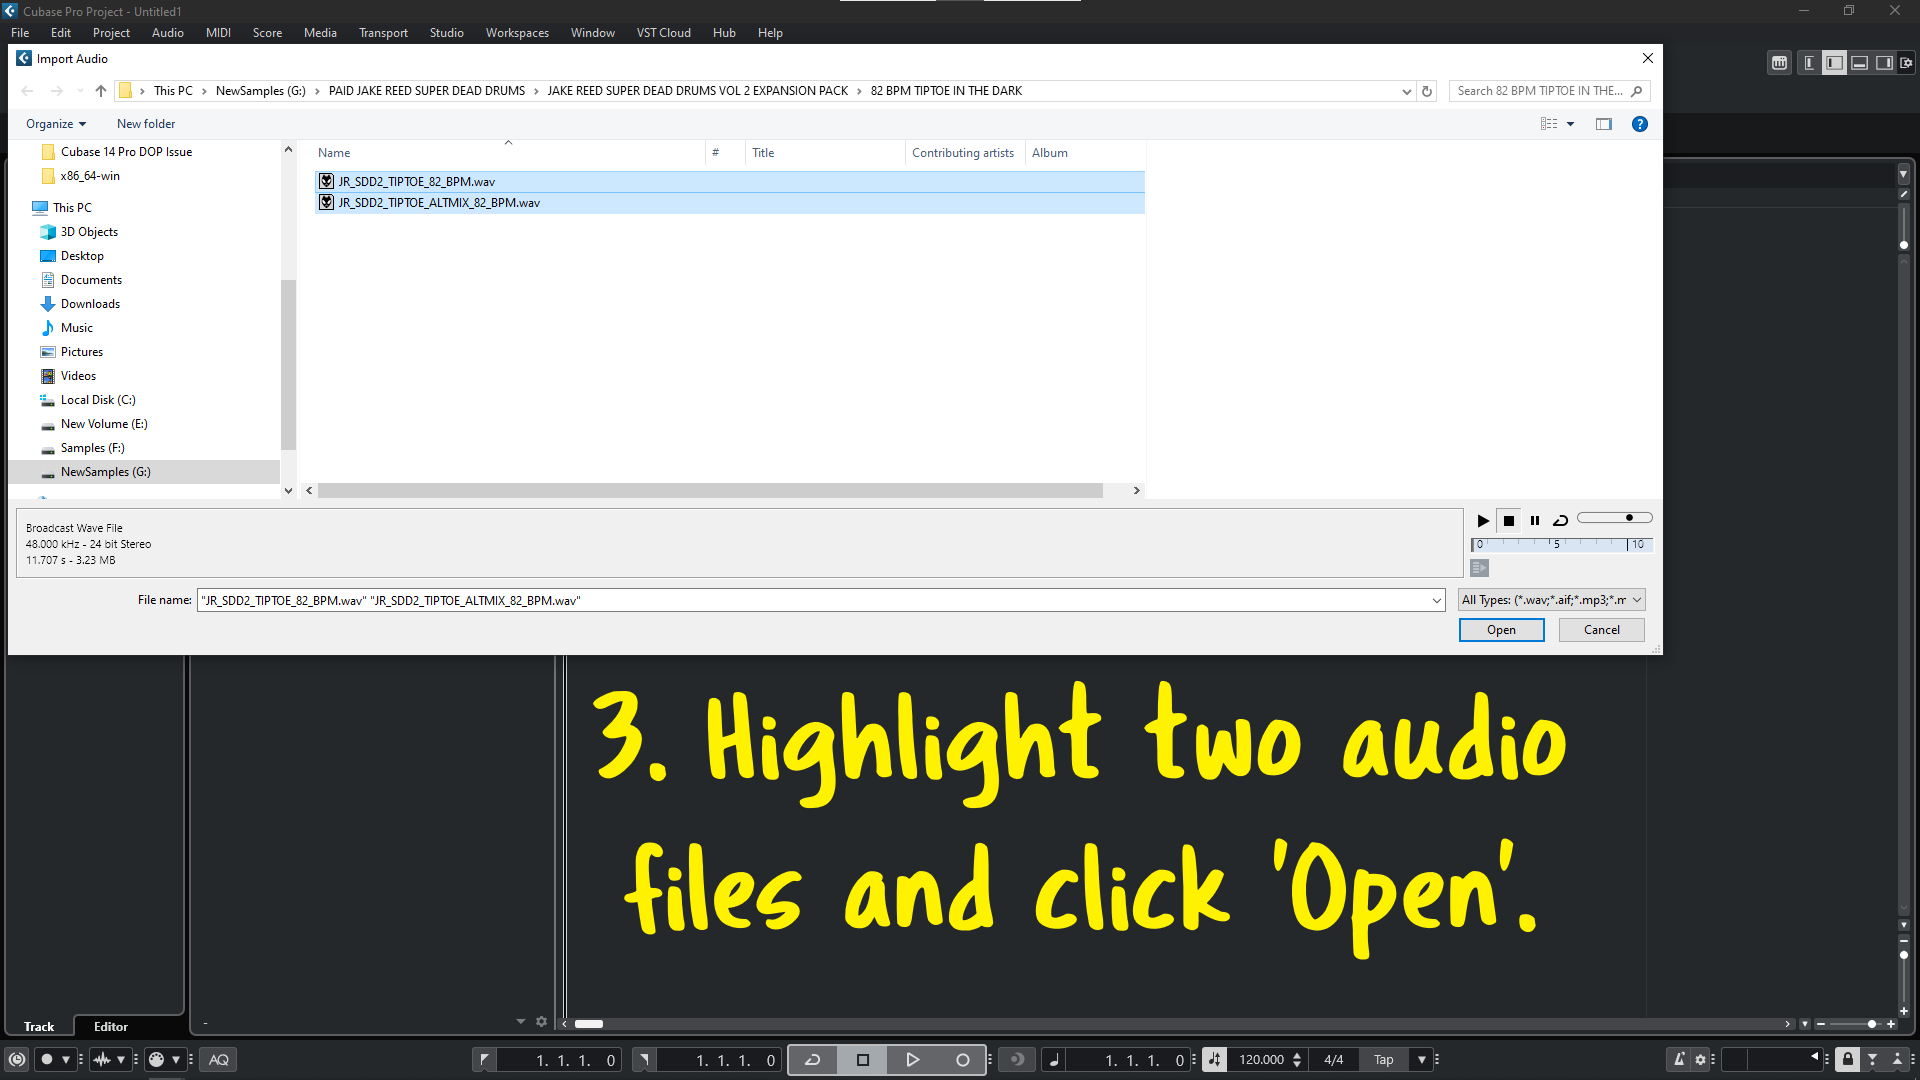Pause the audio preview playback
This screenshot has height=1080, width=1920.
tap(1534, 520)
